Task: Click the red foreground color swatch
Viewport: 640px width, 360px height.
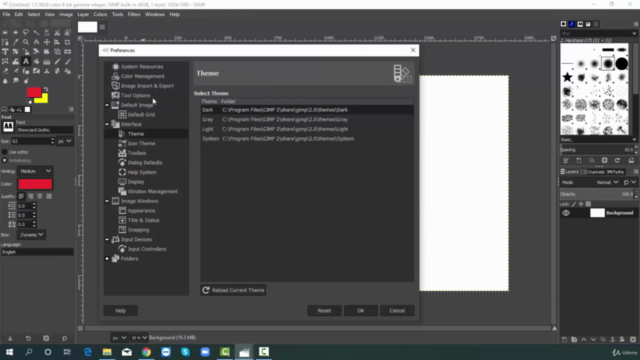Action: coord(33,92)
